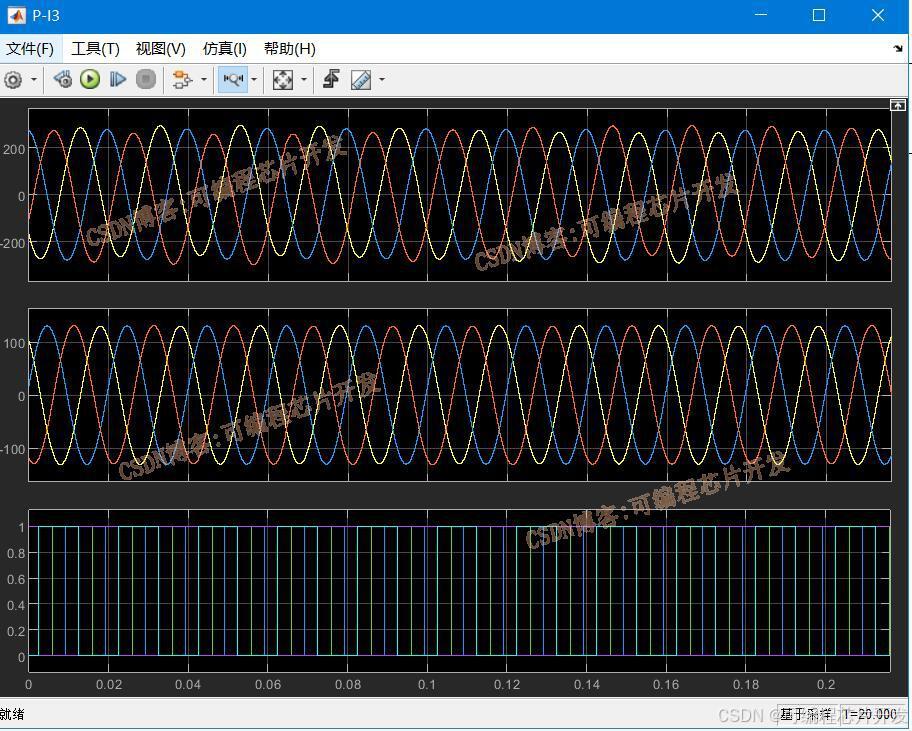The width and height of the screenshot is (912, 731).
Task: Toggle the cursor measurements ruler icon
Action: click(x=361, y=80)
